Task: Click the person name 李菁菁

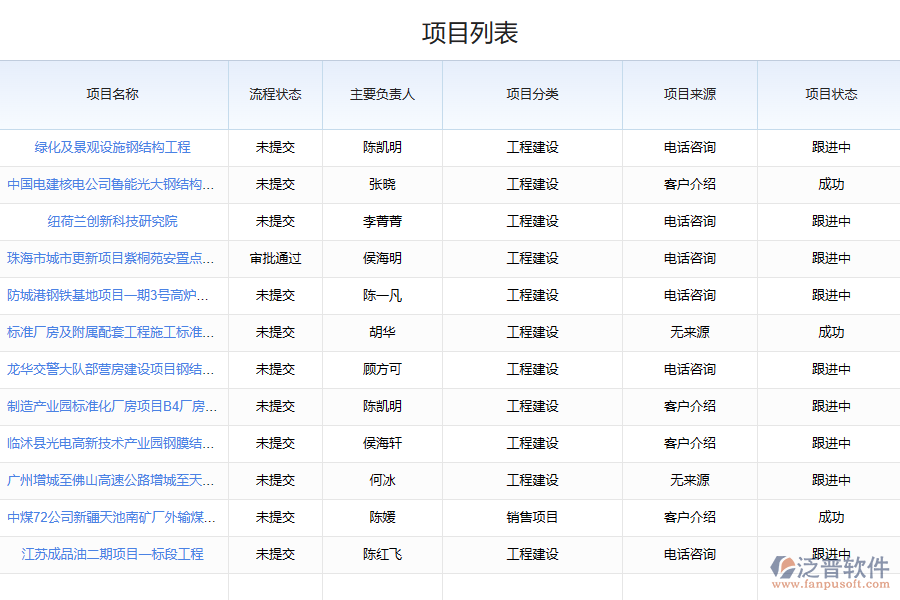Action: [x=382, y=221]
